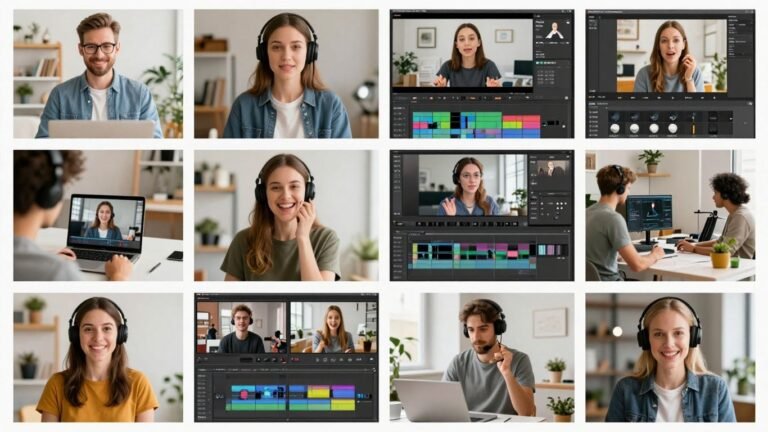Viewport: 768px width, 432px height.
Task: Select the woman in the olive green t-shirt
Action: (x=286, y=216)
